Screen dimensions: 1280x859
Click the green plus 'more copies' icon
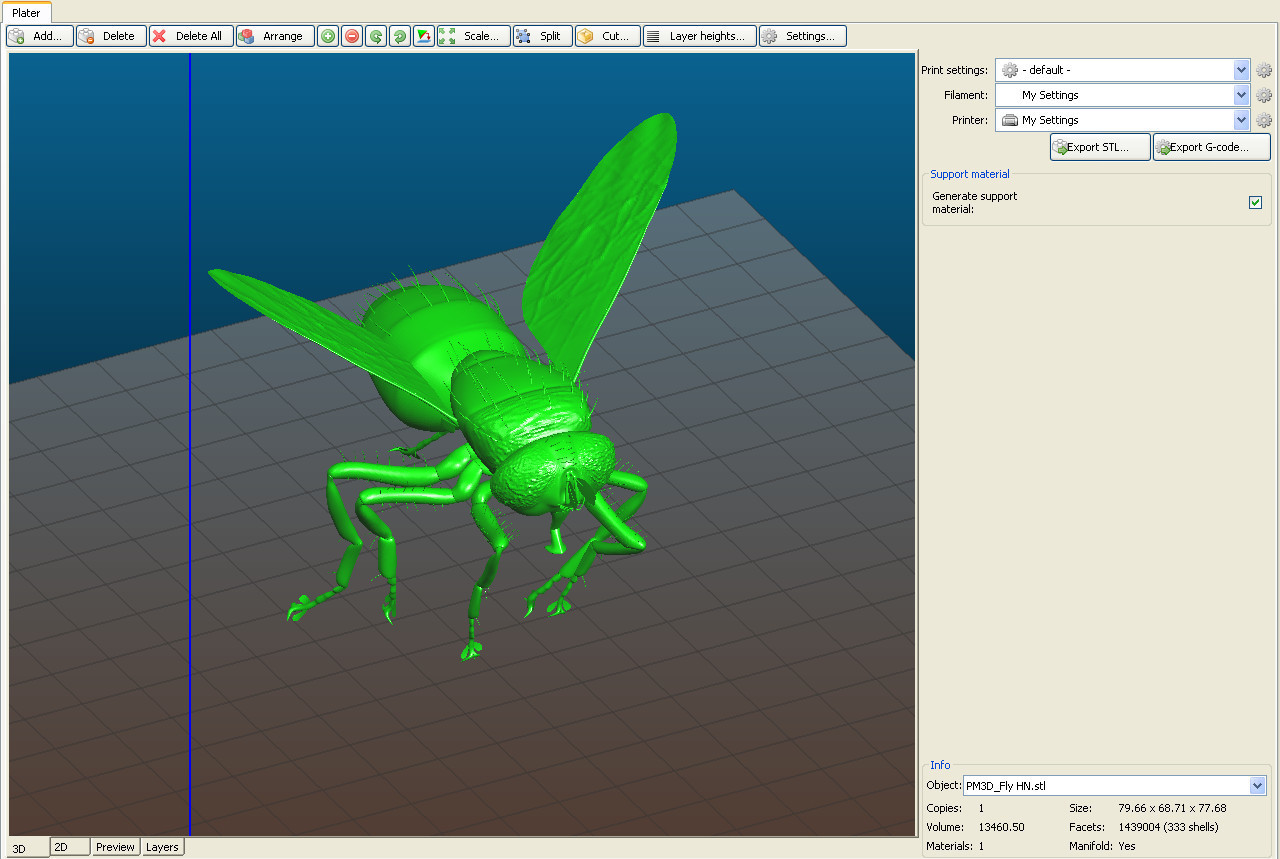[328, 36]
